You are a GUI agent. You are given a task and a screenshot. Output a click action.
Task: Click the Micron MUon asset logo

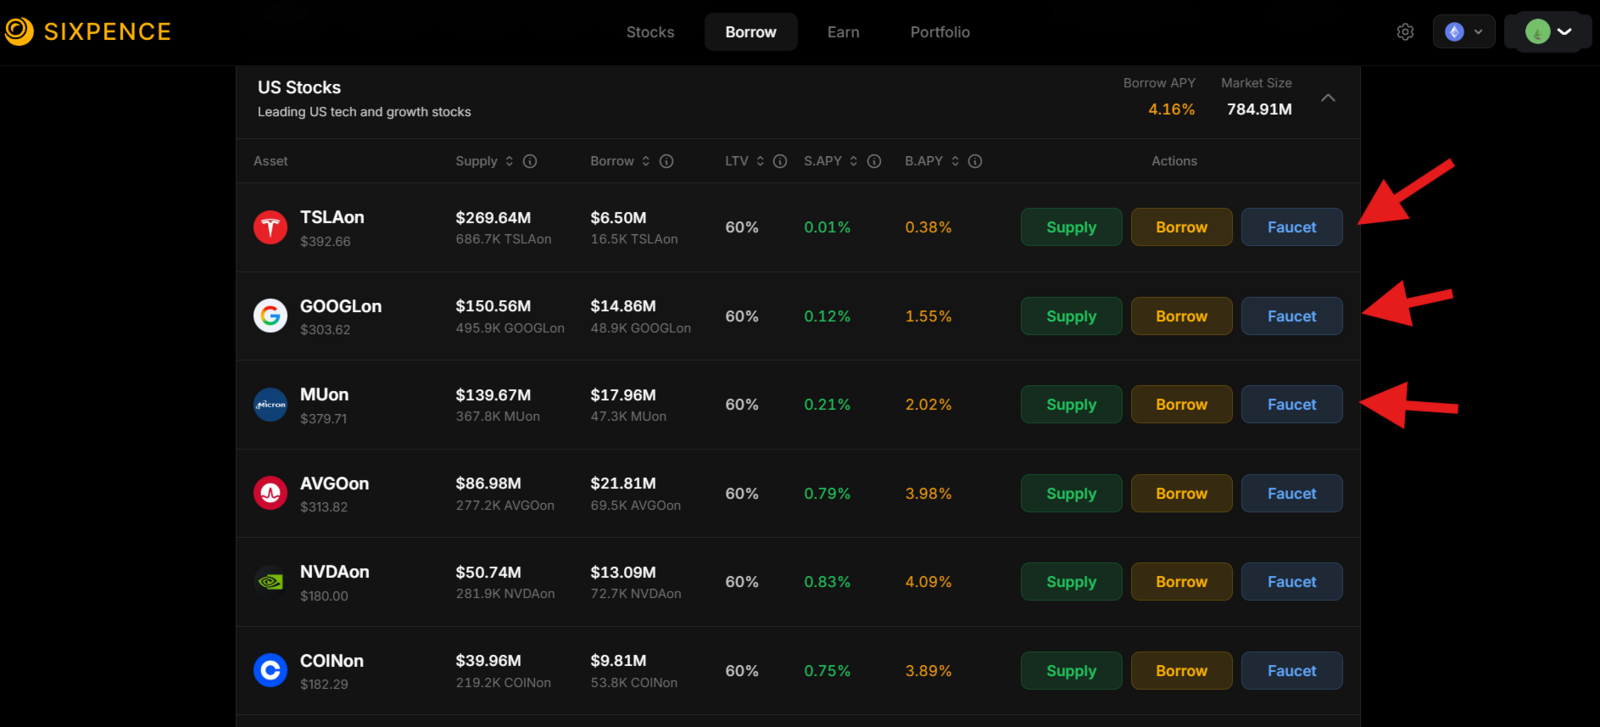coord(270,405)
